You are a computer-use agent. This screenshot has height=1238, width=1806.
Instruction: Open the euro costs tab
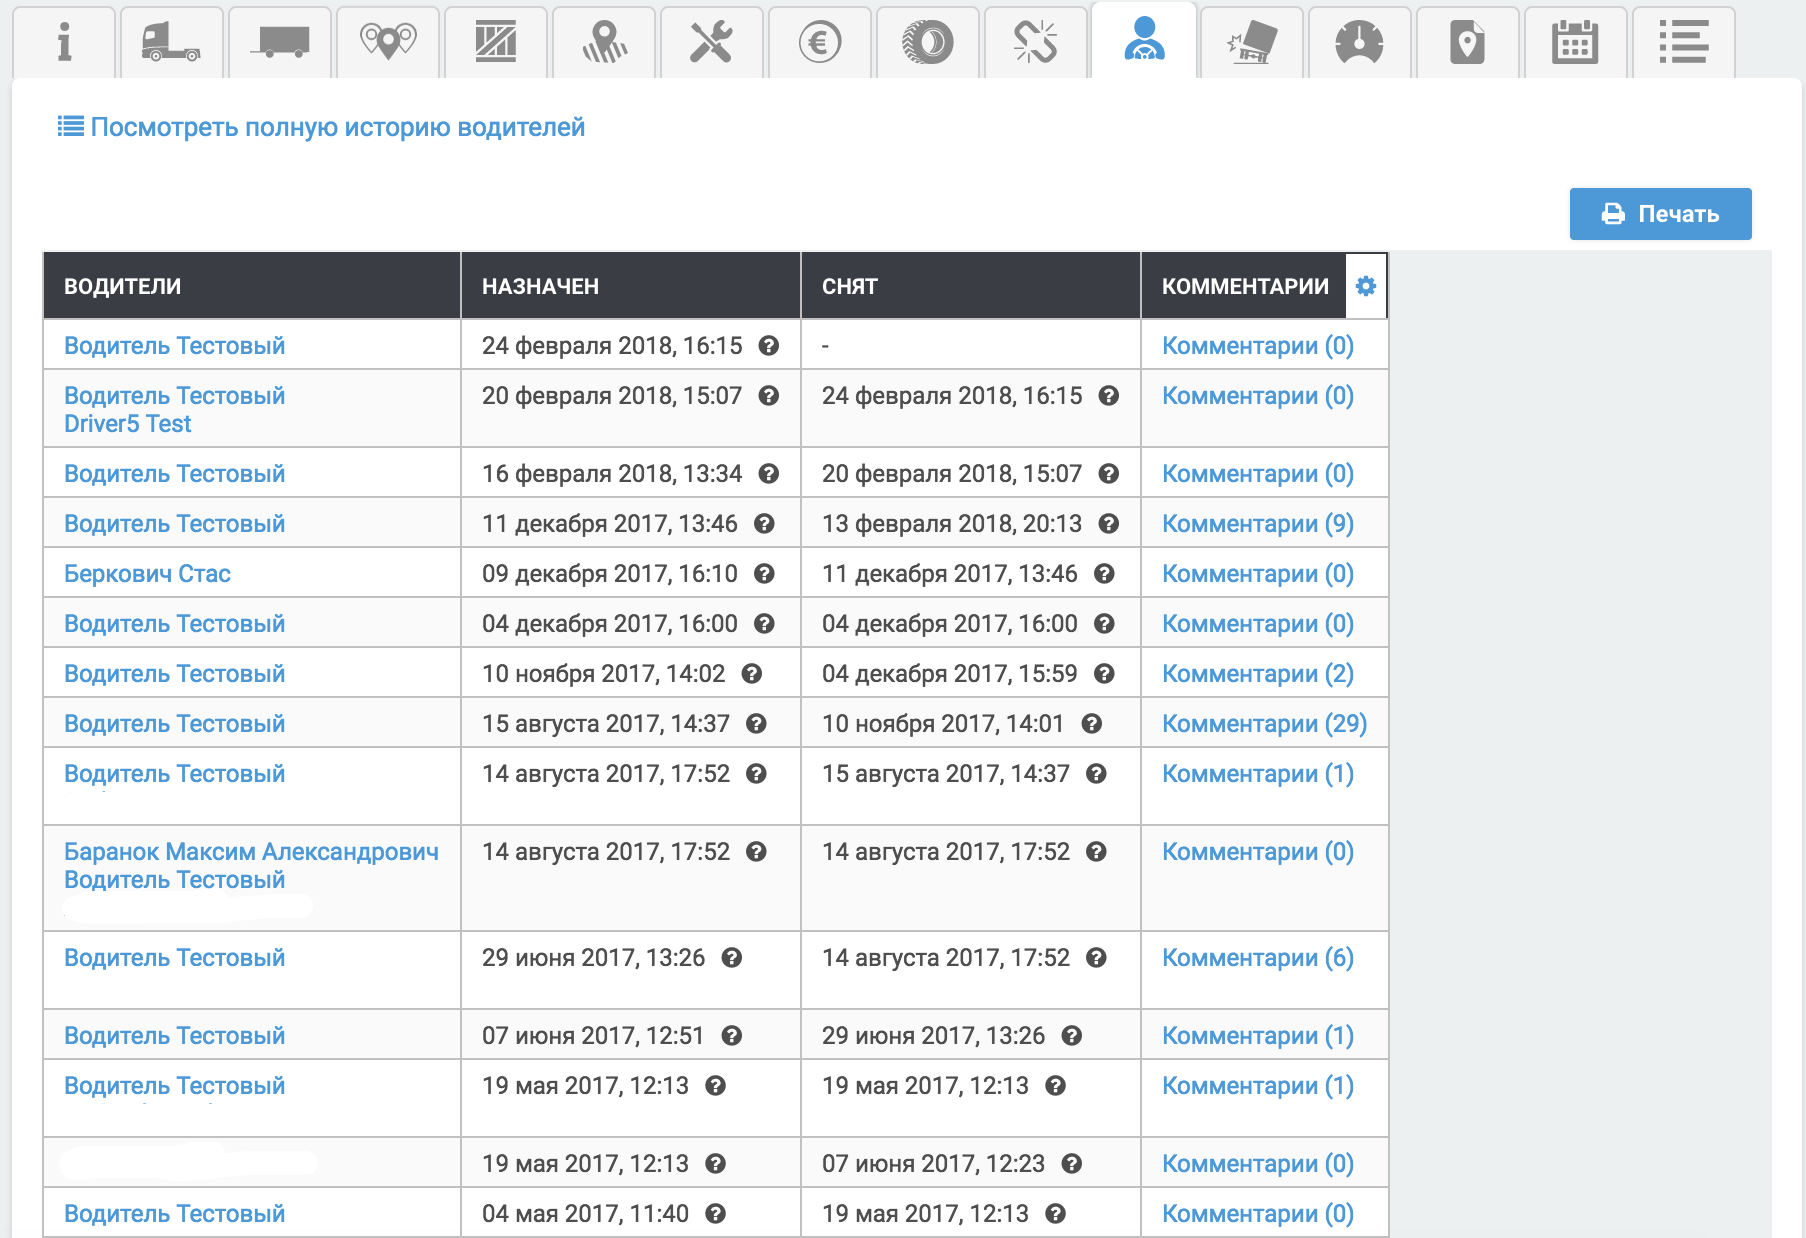[819, 43]
